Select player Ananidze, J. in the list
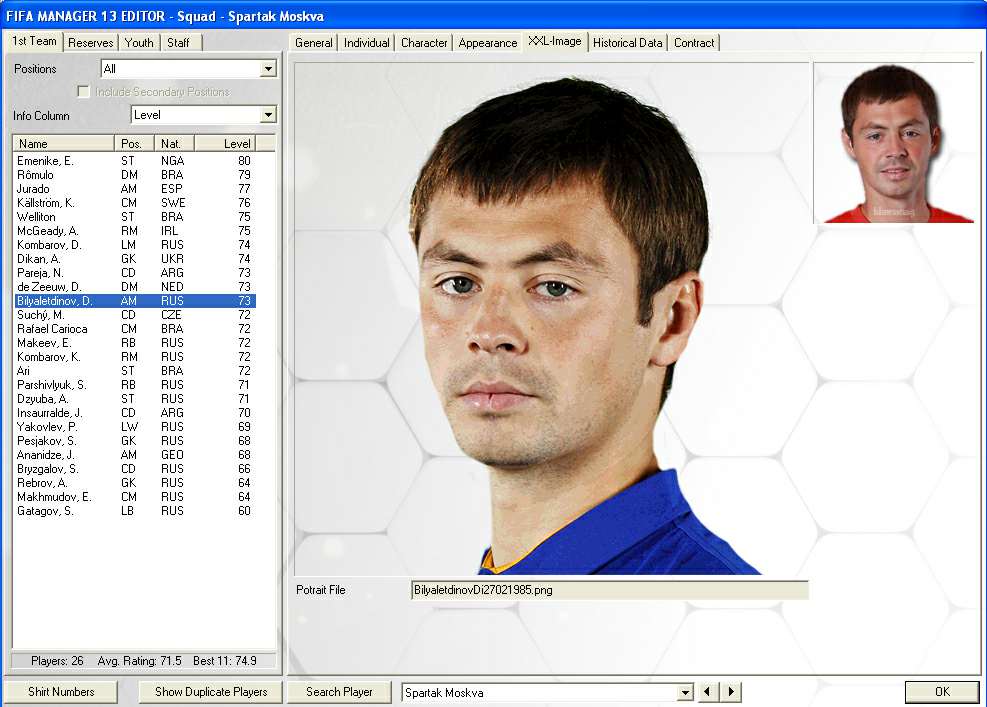This screenshot has width=987, height=707. coord(135,455)
